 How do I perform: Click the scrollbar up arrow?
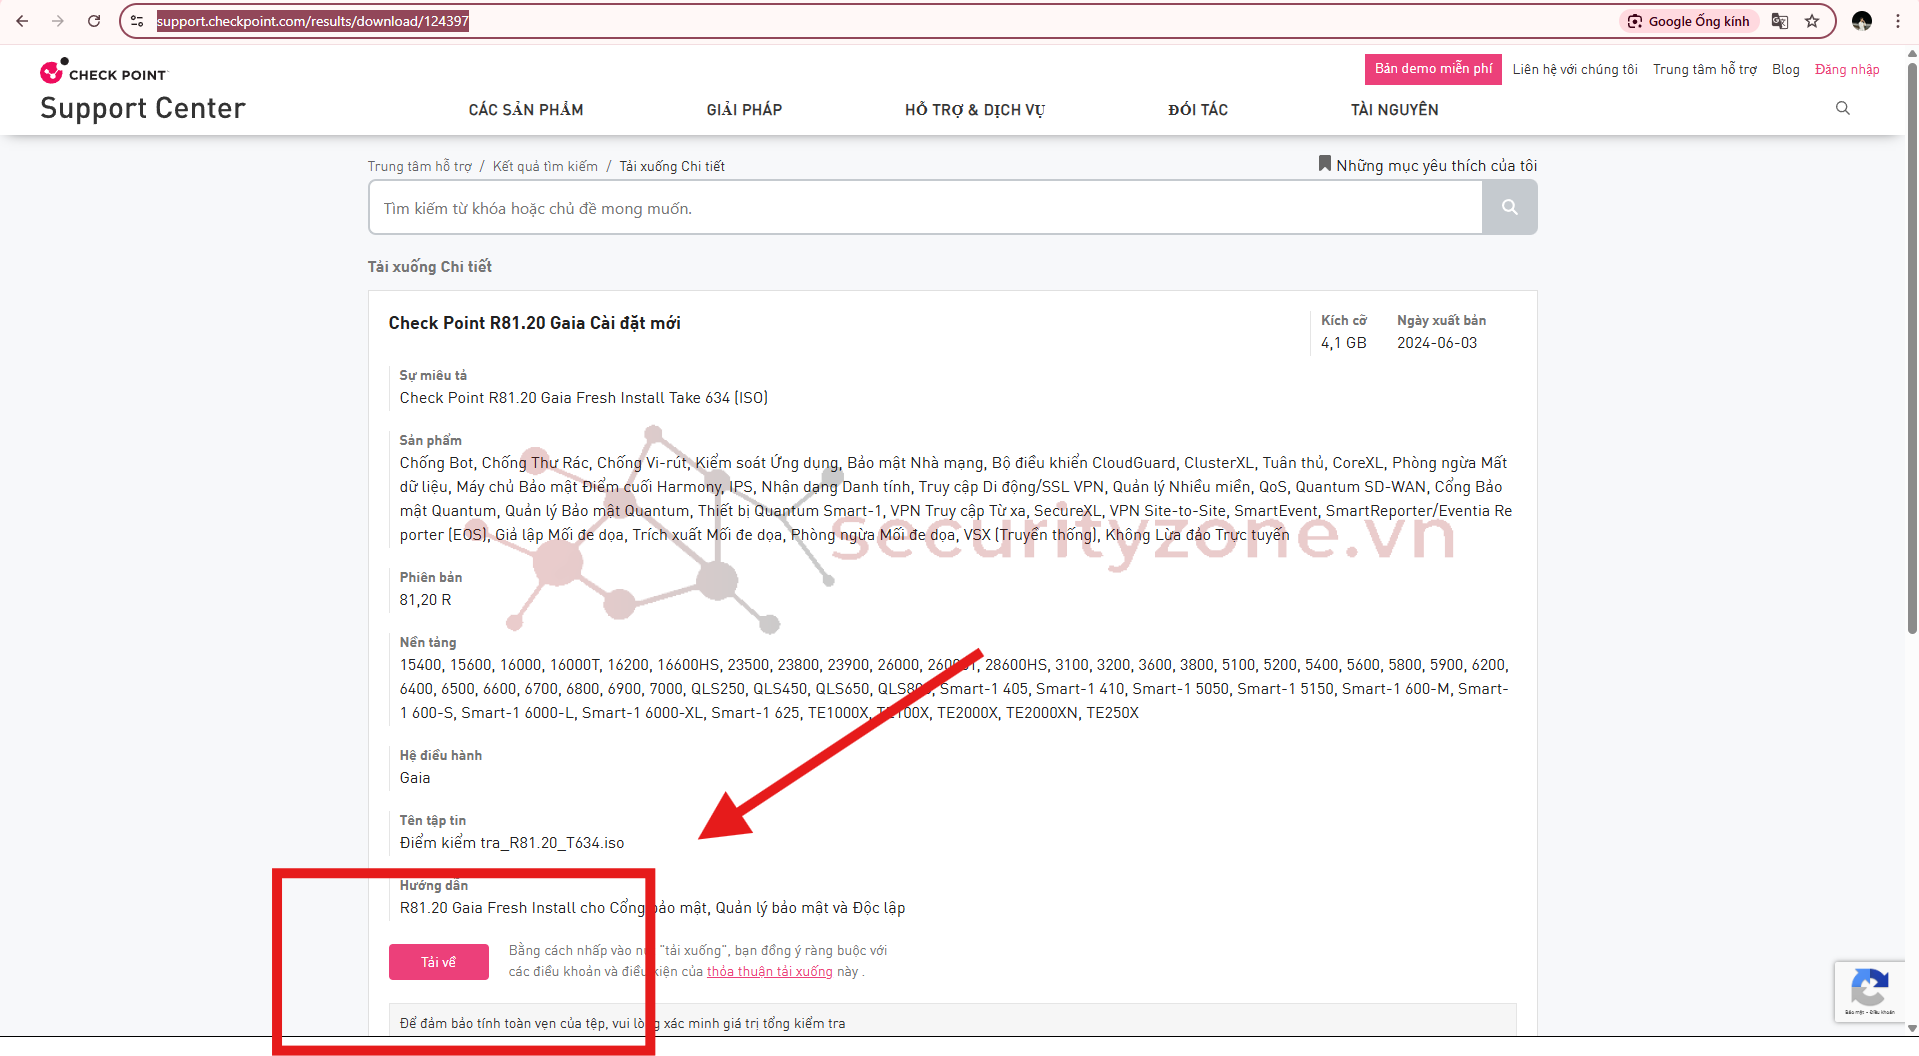click(x=1912, y=52)
